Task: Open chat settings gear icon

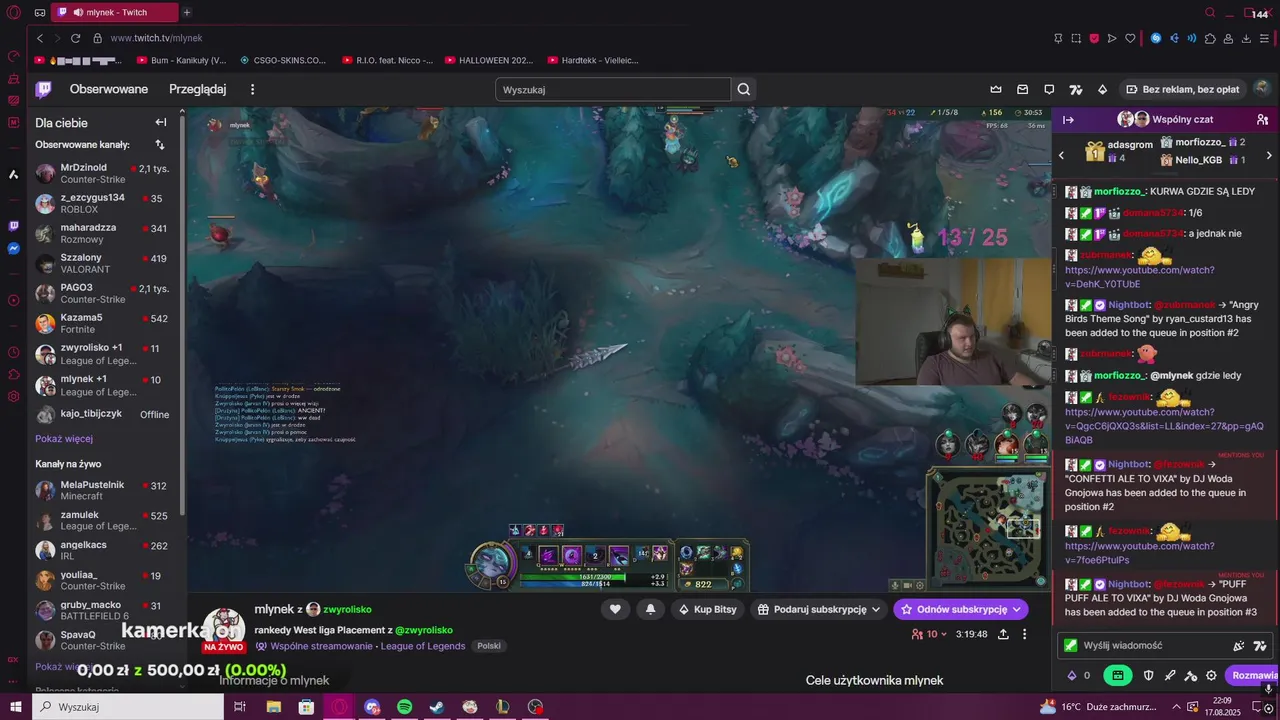Action: 1211,676
